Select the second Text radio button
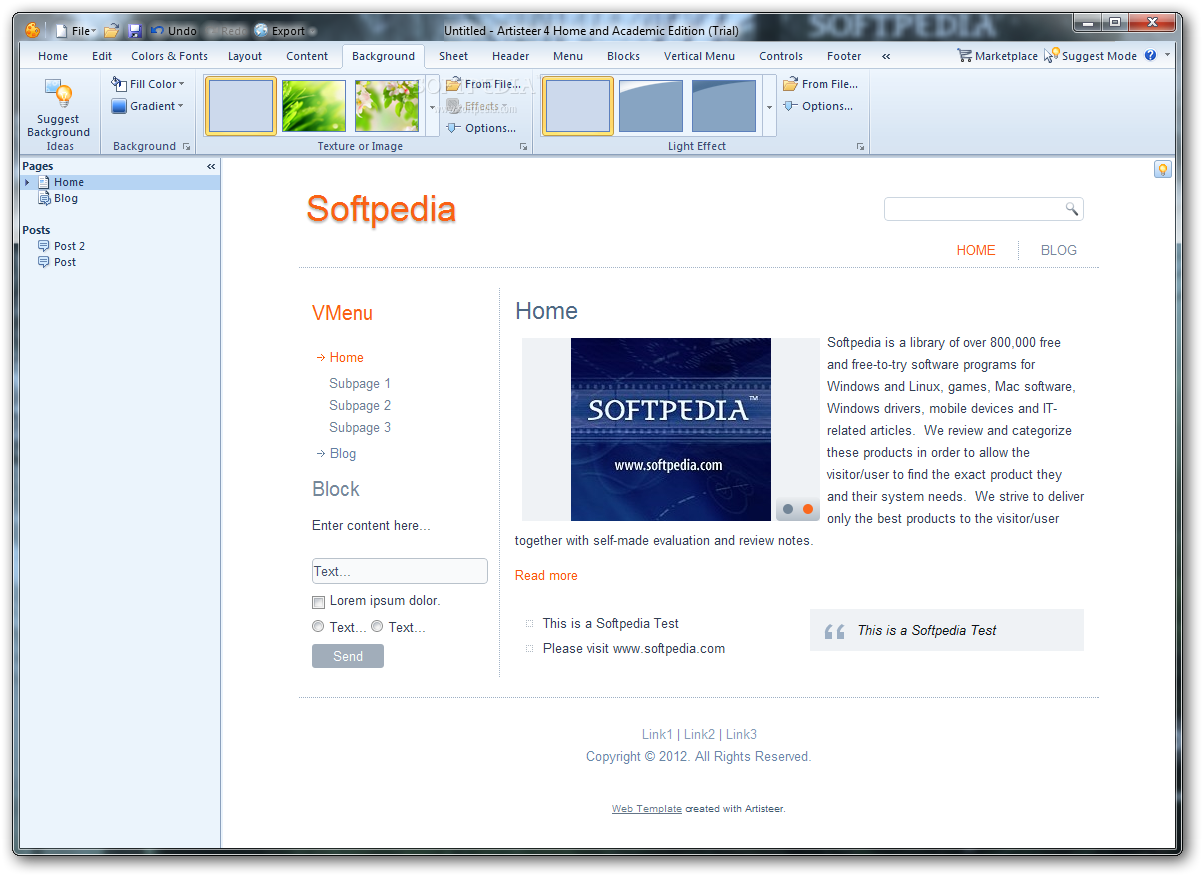 coord(377,627)
